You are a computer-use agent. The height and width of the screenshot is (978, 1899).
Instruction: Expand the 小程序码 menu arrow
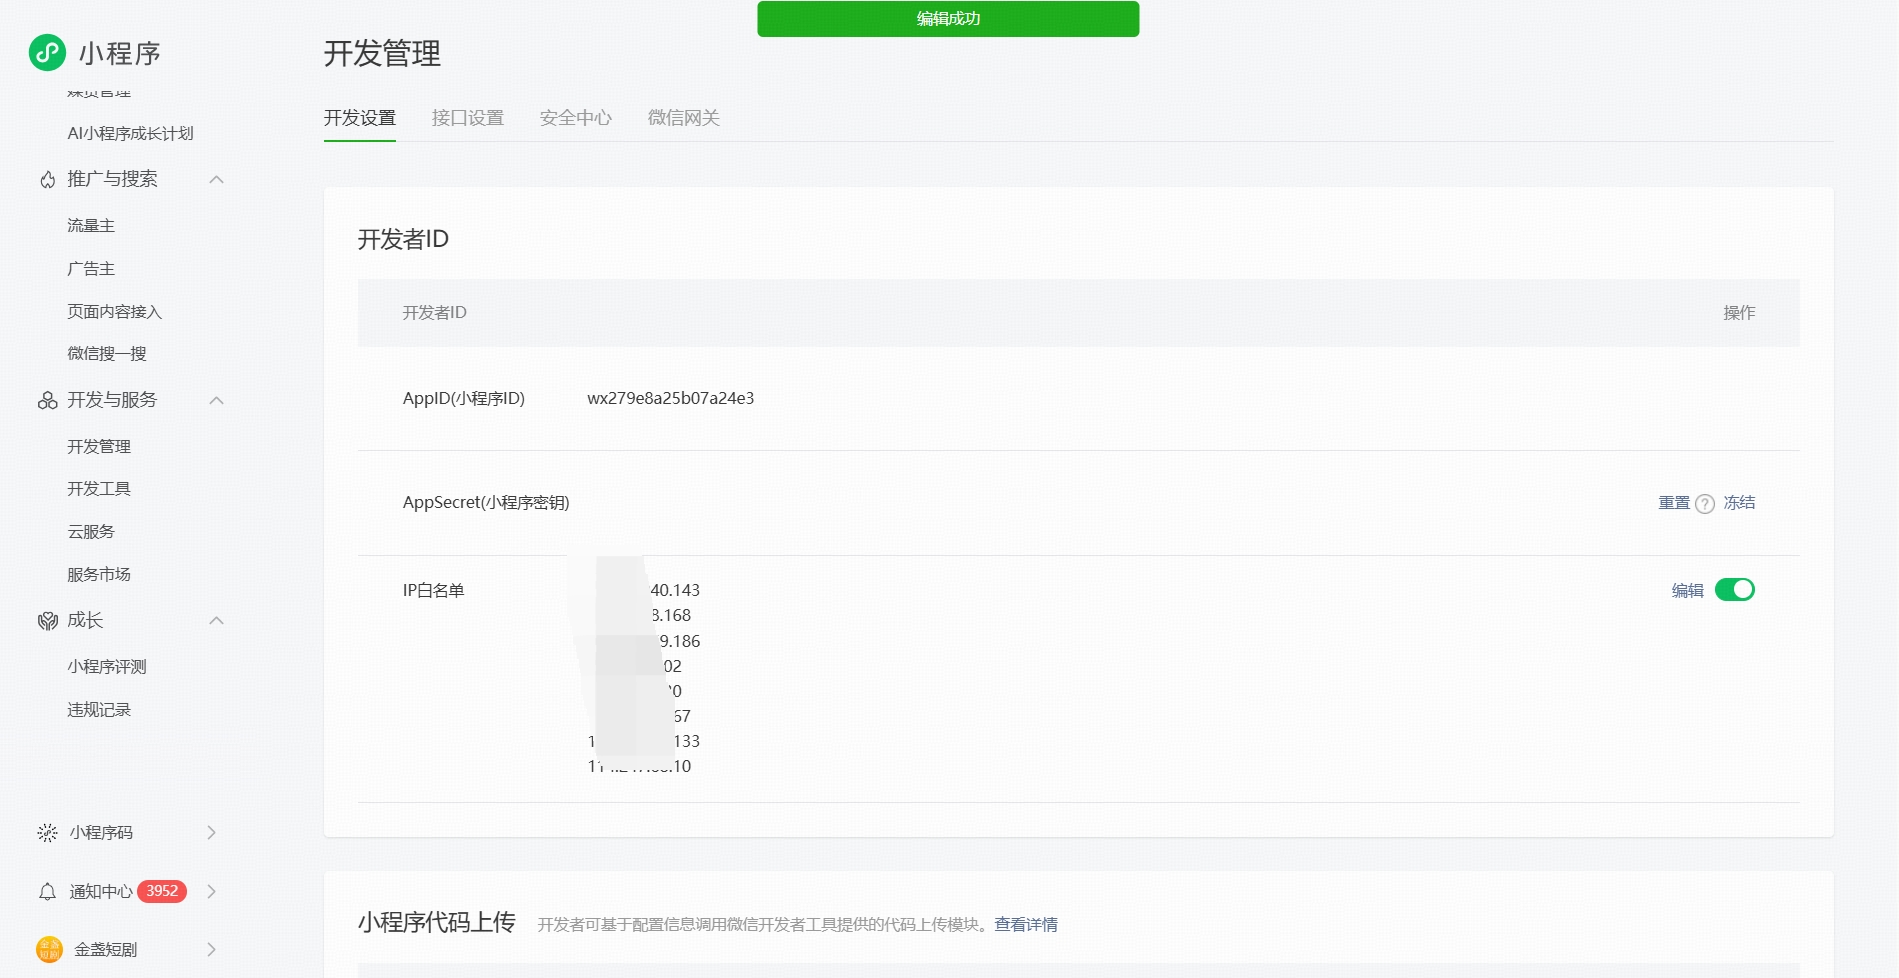[x=211, y=833]
